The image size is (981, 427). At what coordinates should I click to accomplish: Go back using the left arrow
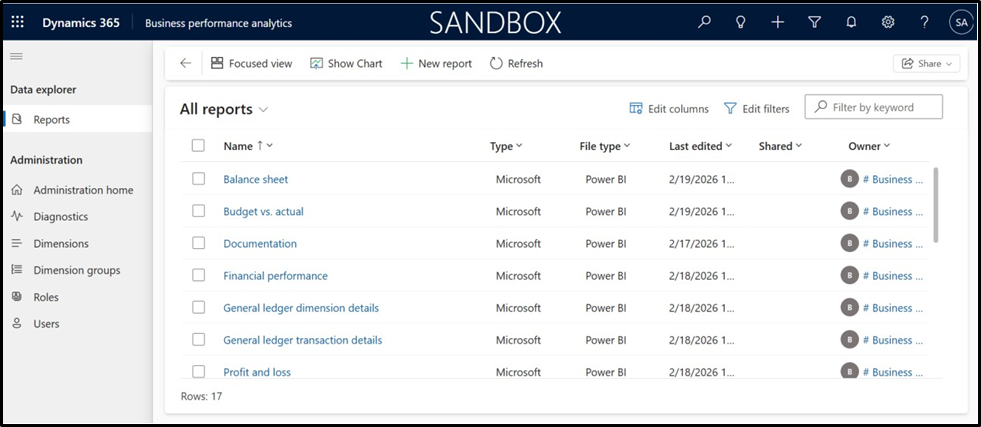coord(185,63)
